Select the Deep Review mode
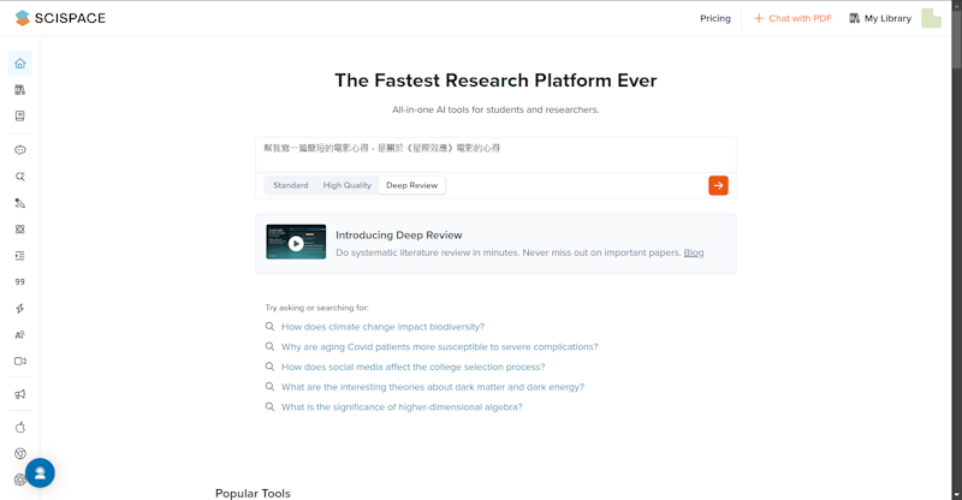This screenshot has width=962, height=500. tap(412, 186)
